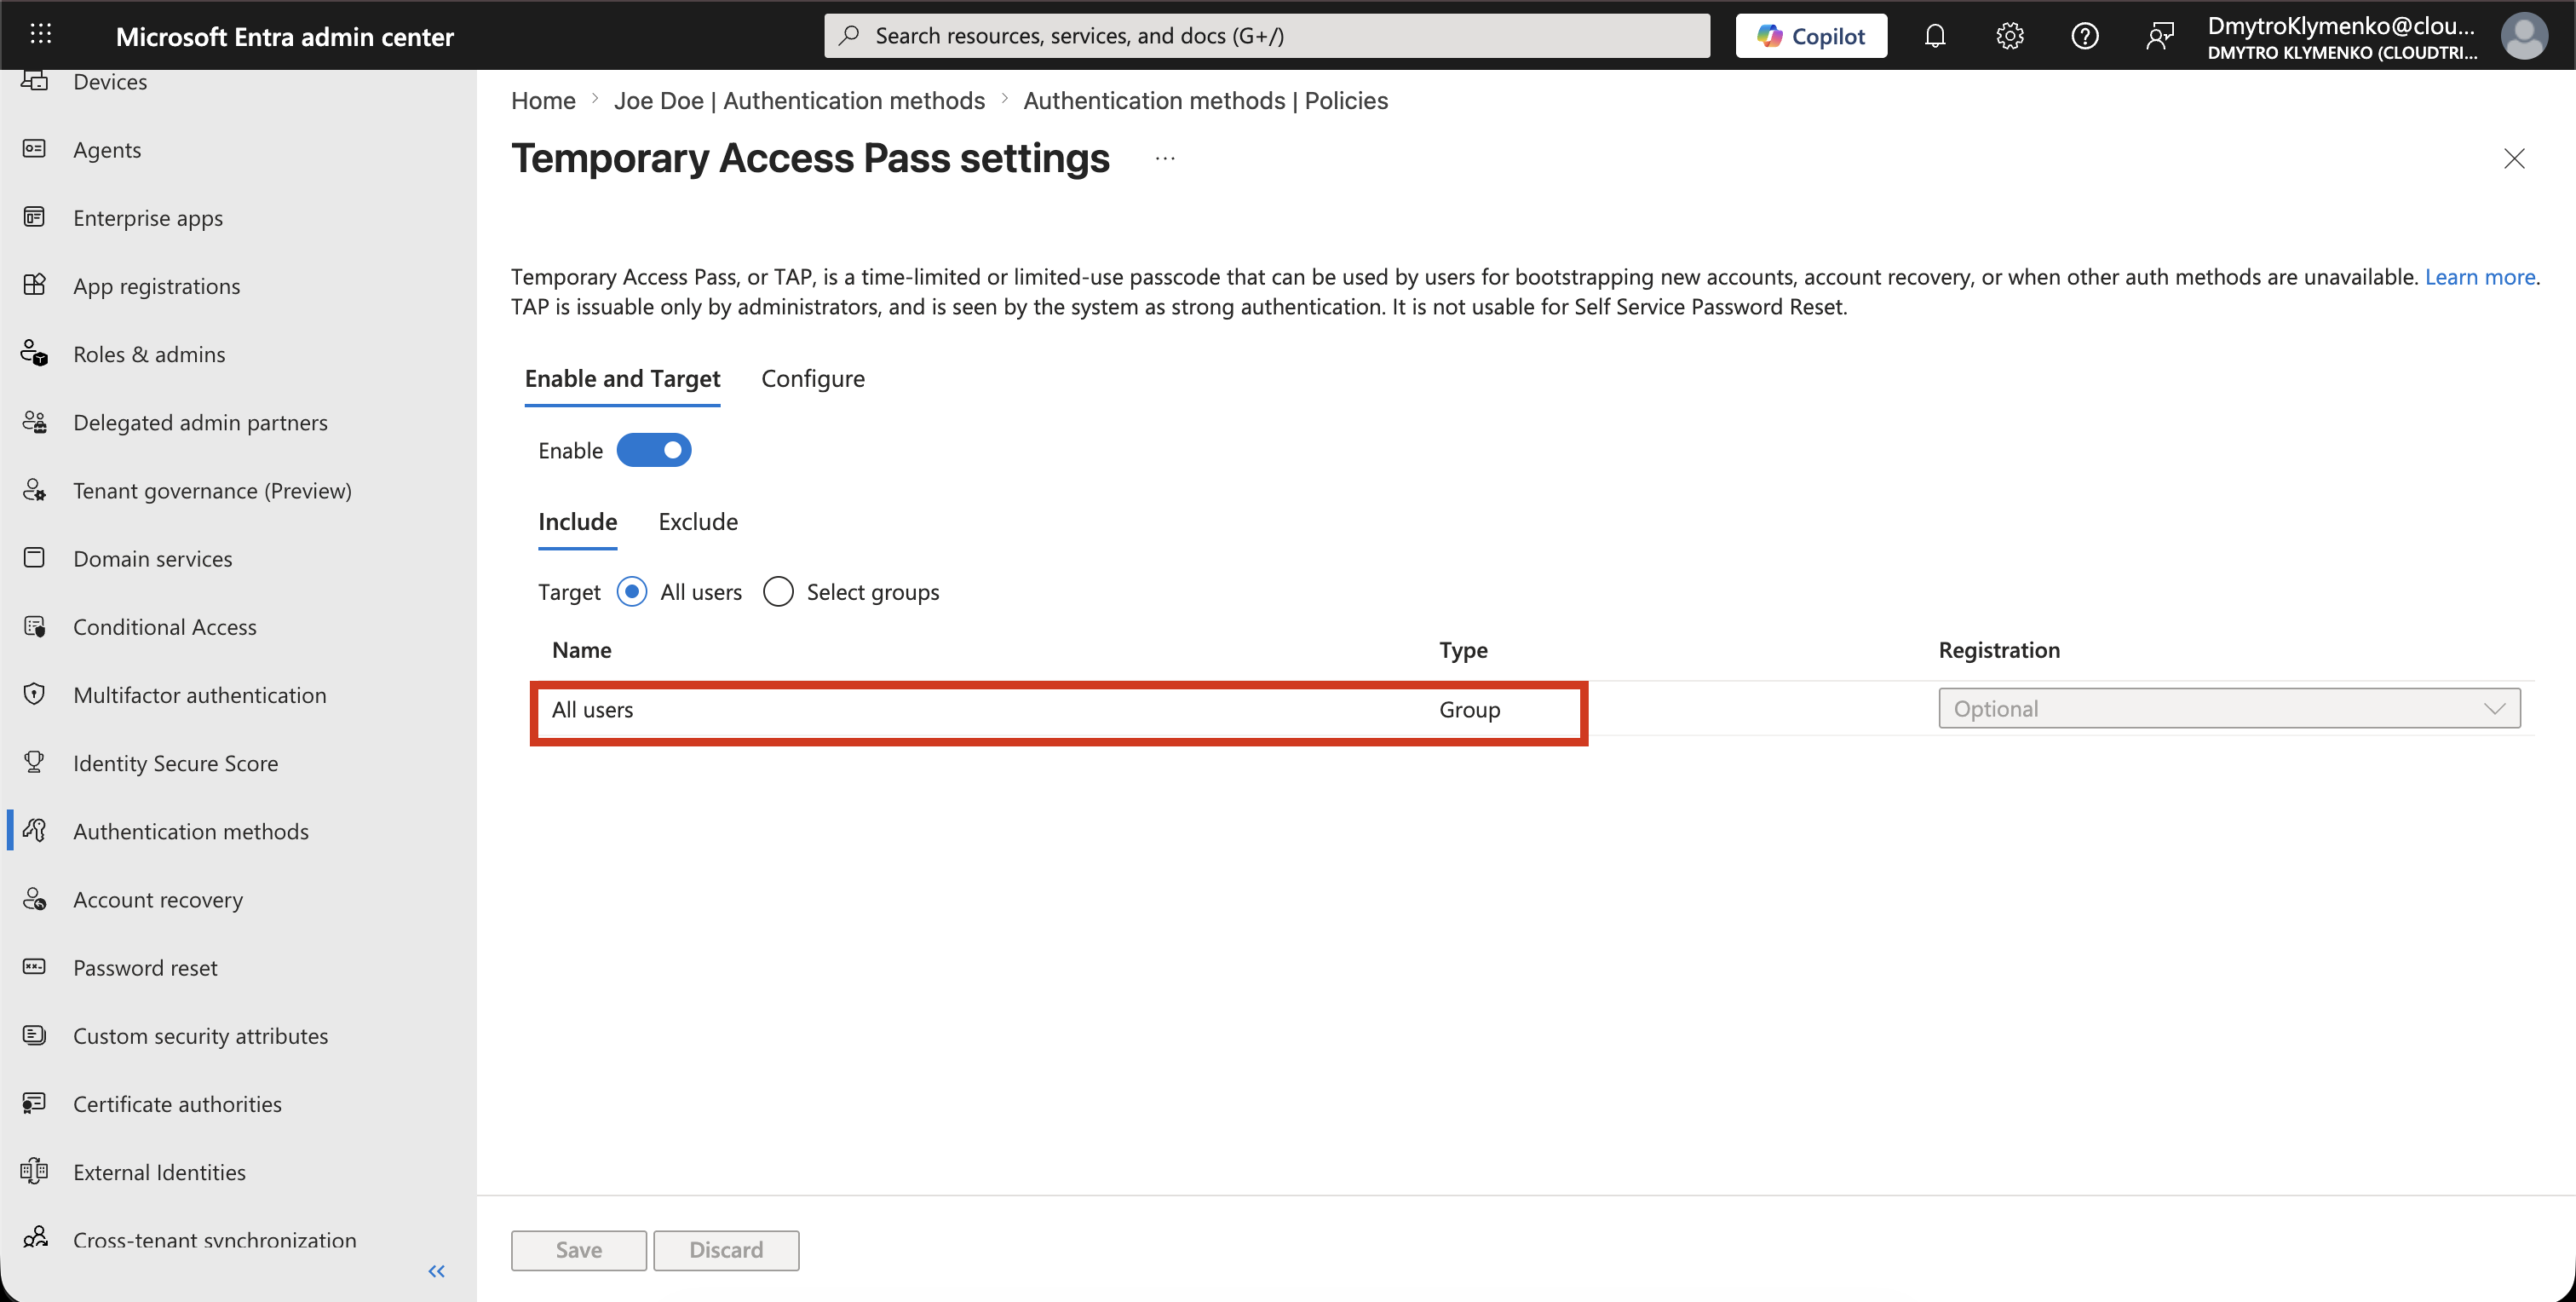Toggle the Enable switch
This screenshot has height=1302, width=2576.
pos(654,450)
